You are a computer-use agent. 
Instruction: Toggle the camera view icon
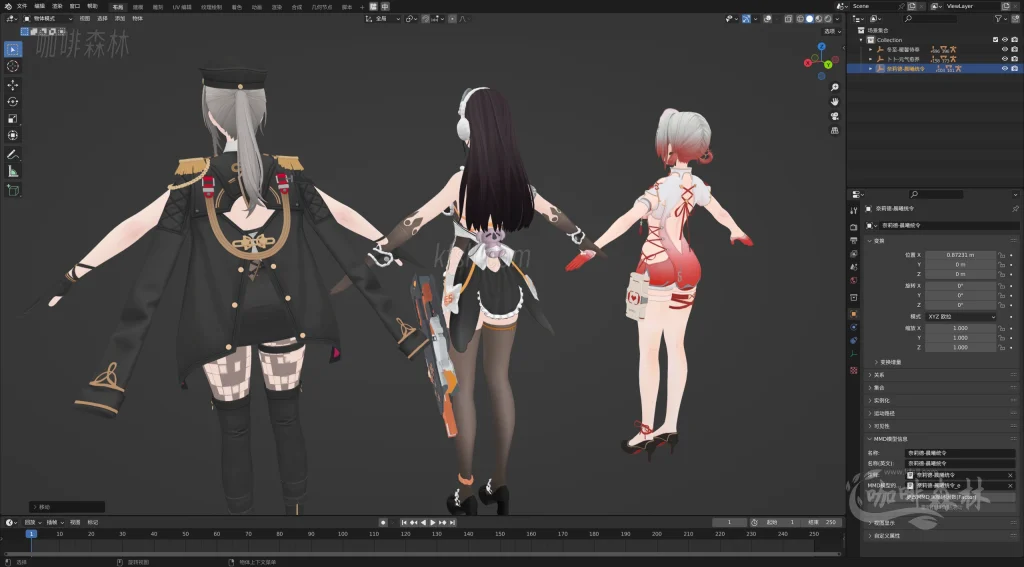point(835,116)
